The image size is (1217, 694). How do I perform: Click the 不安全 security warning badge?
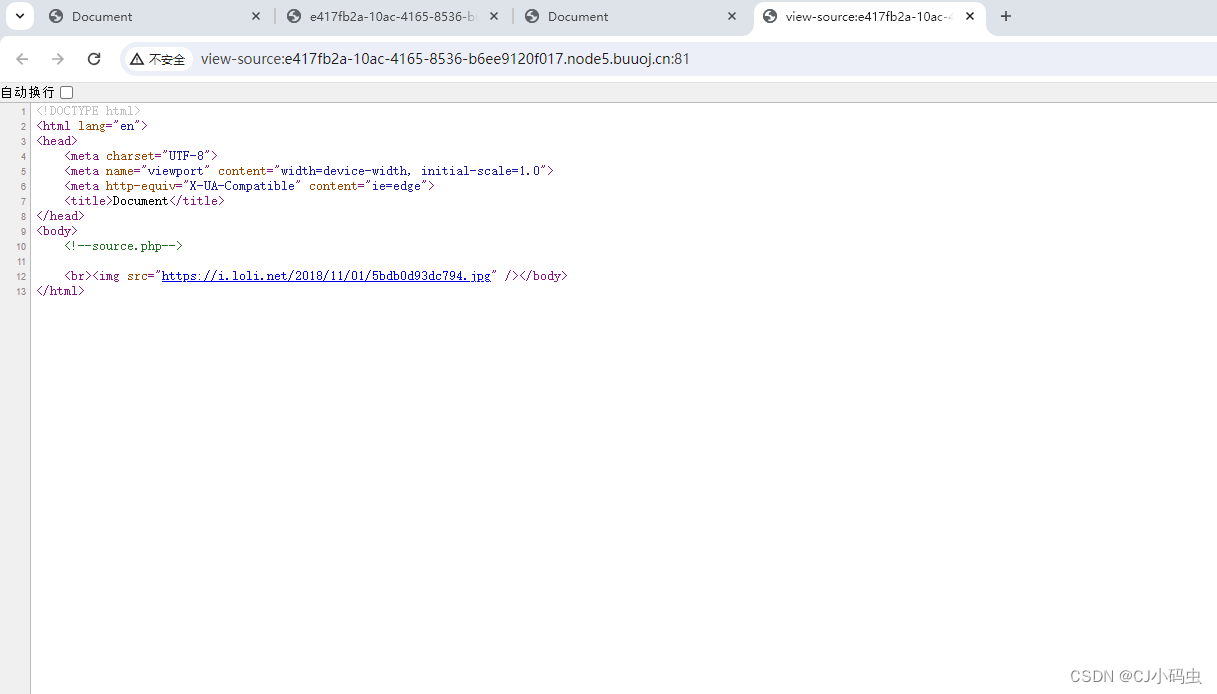click(x=157, y=59)
